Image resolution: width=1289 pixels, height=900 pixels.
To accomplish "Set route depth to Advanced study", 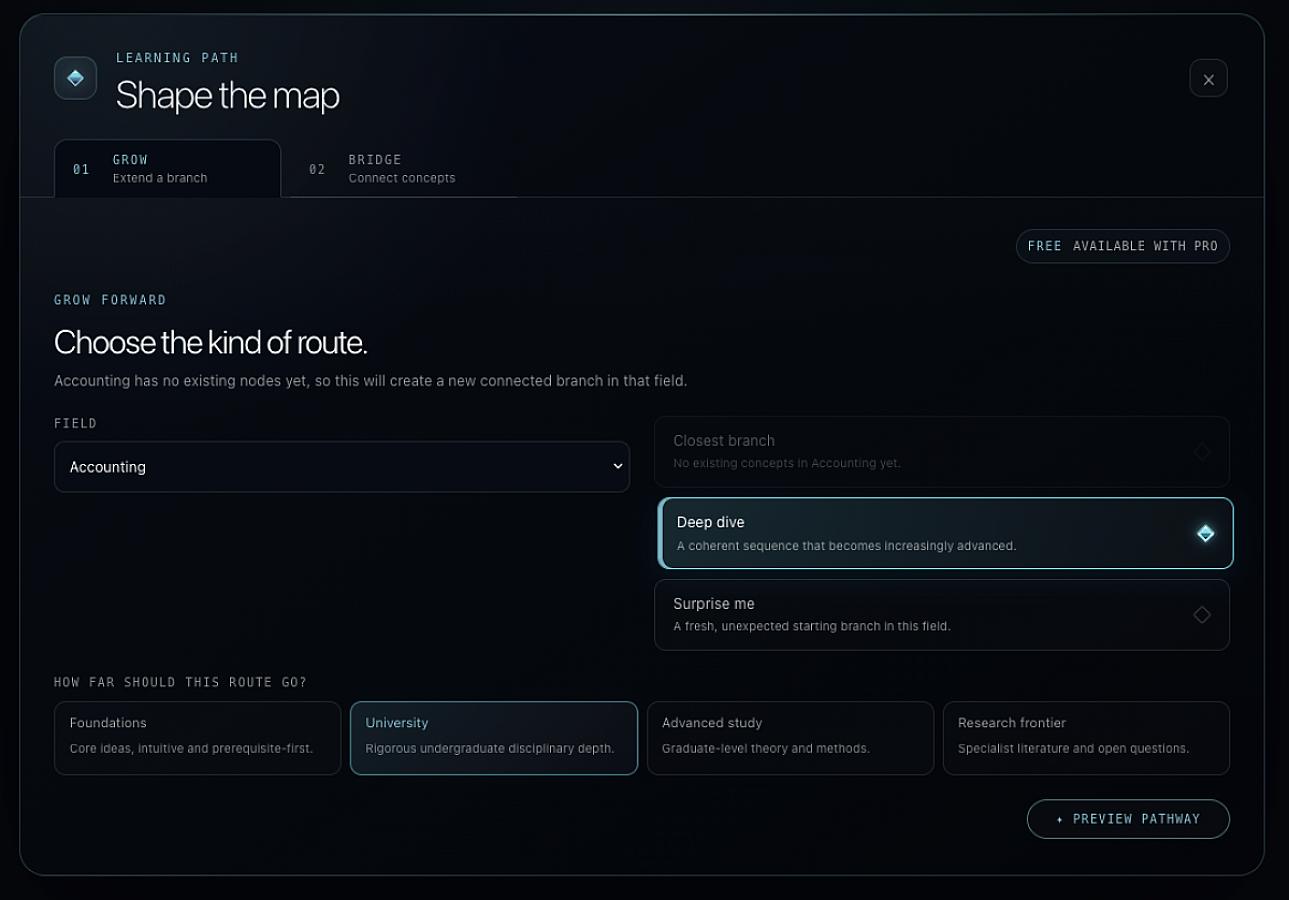I will (x=790, y=738).
